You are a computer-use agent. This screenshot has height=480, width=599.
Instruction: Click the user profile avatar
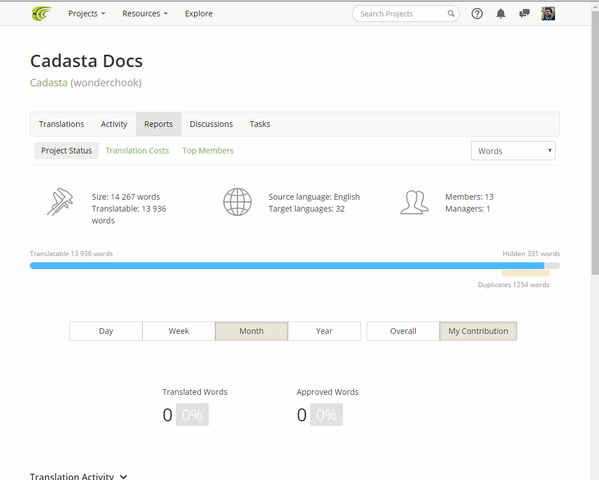548,14
